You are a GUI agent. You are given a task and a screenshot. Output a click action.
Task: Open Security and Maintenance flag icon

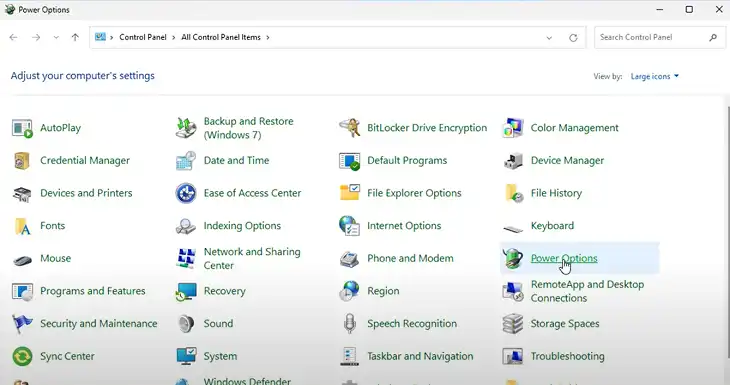22,324
